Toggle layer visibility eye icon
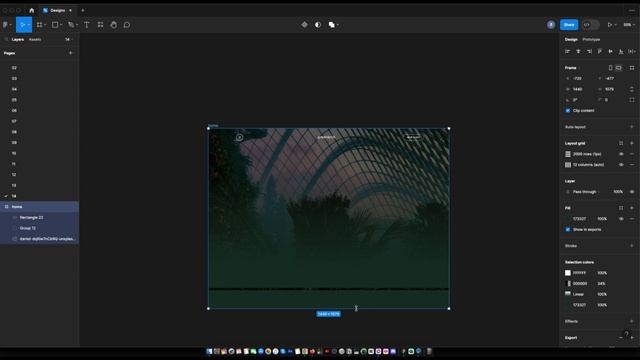This screenshot has height=360, width=640. [632, 192]
